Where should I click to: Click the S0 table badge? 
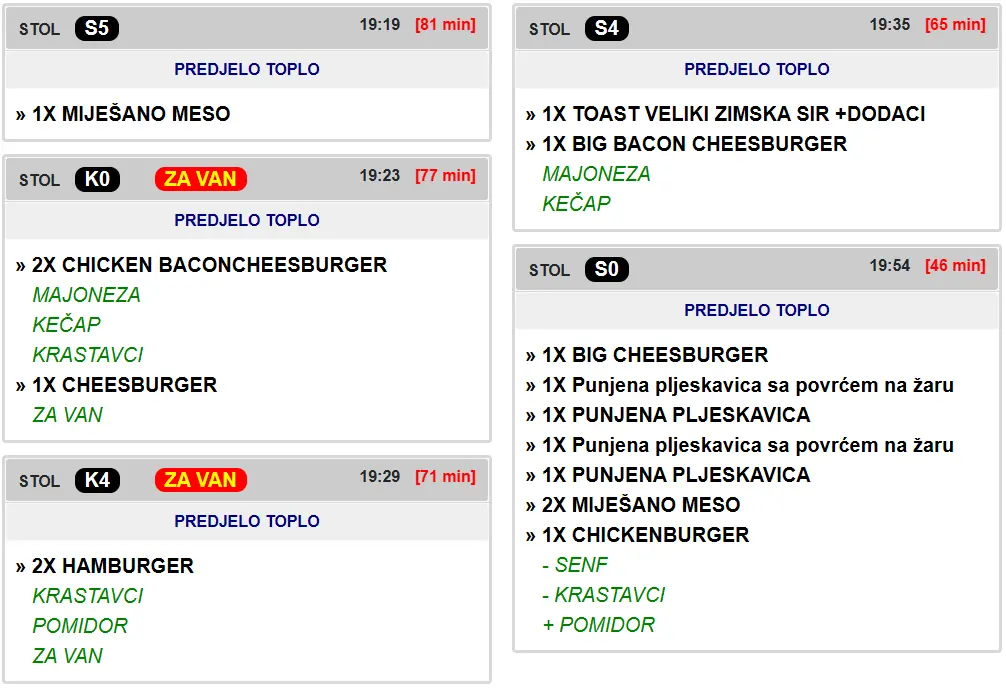click(607, 270)
